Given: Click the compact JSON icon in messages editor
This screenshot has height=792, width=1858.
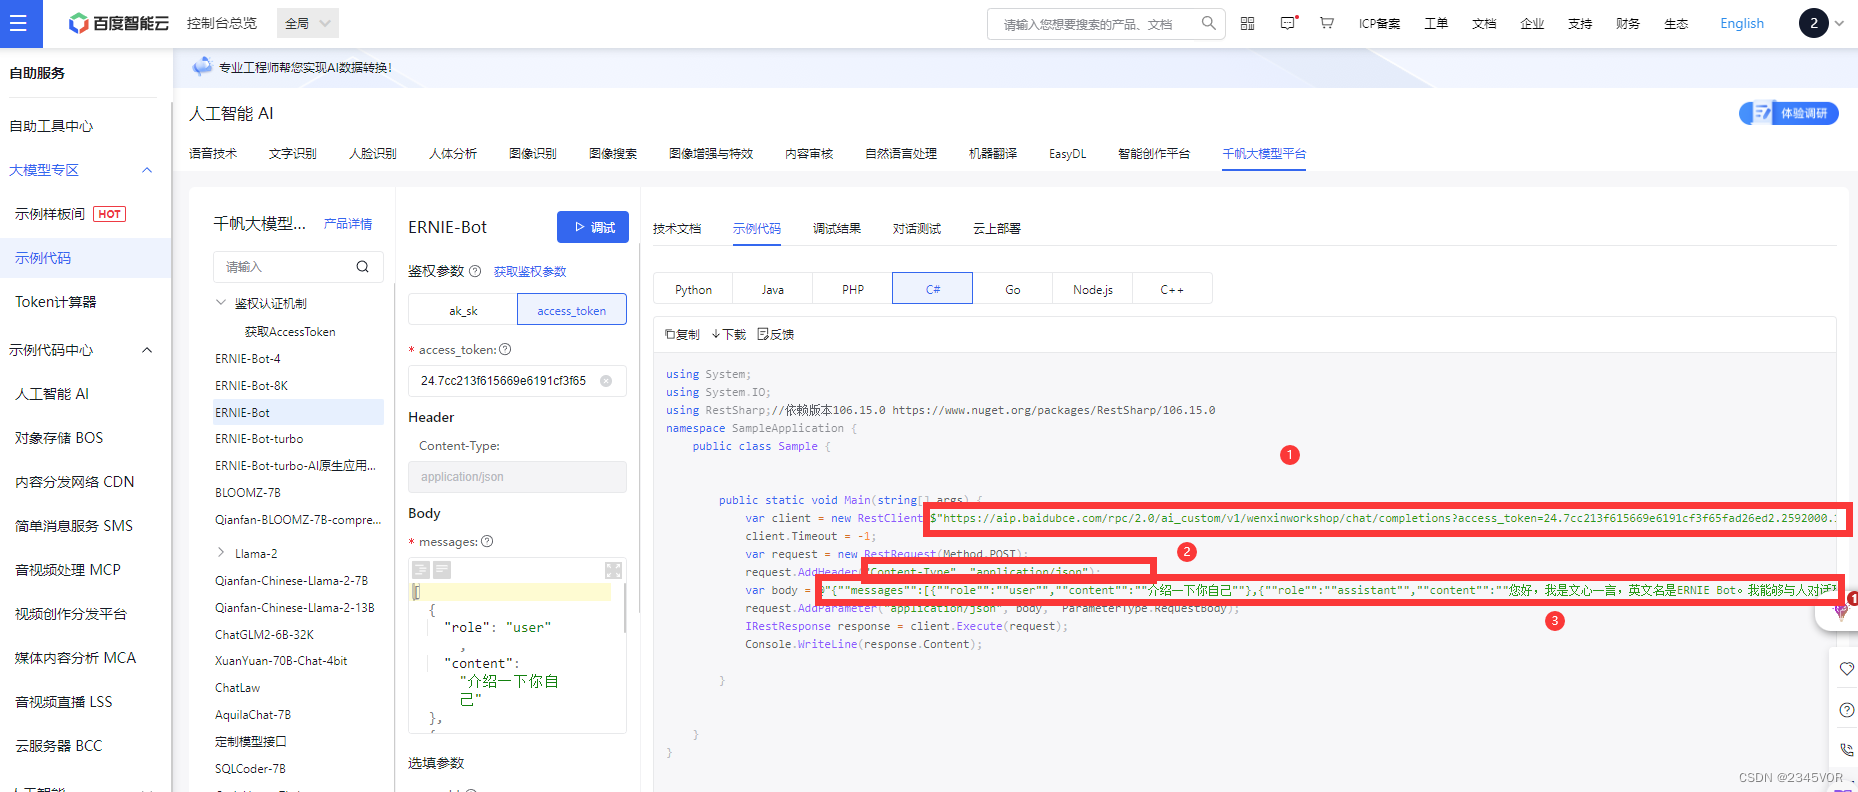Looking at the screenshot, I should click(442, 570).
